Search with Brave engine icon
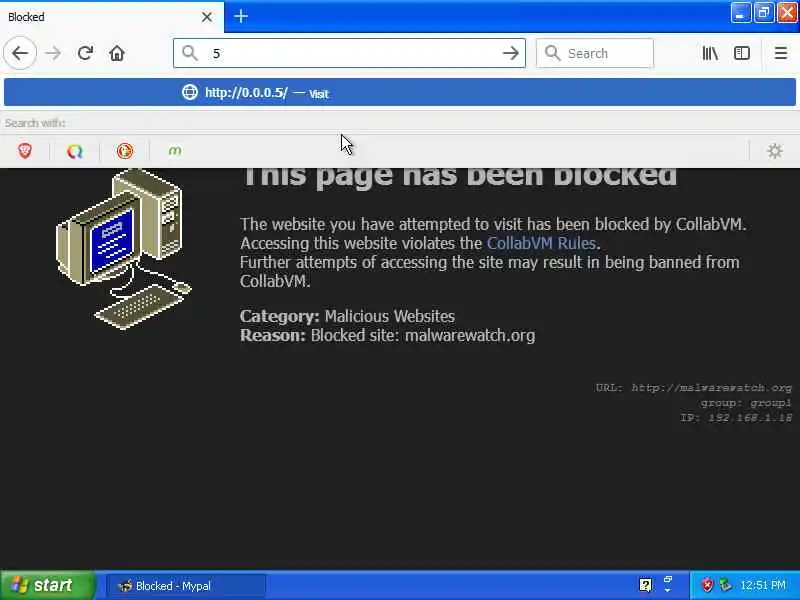Screen dimensions: 800x600 click(x=24, y=151)
